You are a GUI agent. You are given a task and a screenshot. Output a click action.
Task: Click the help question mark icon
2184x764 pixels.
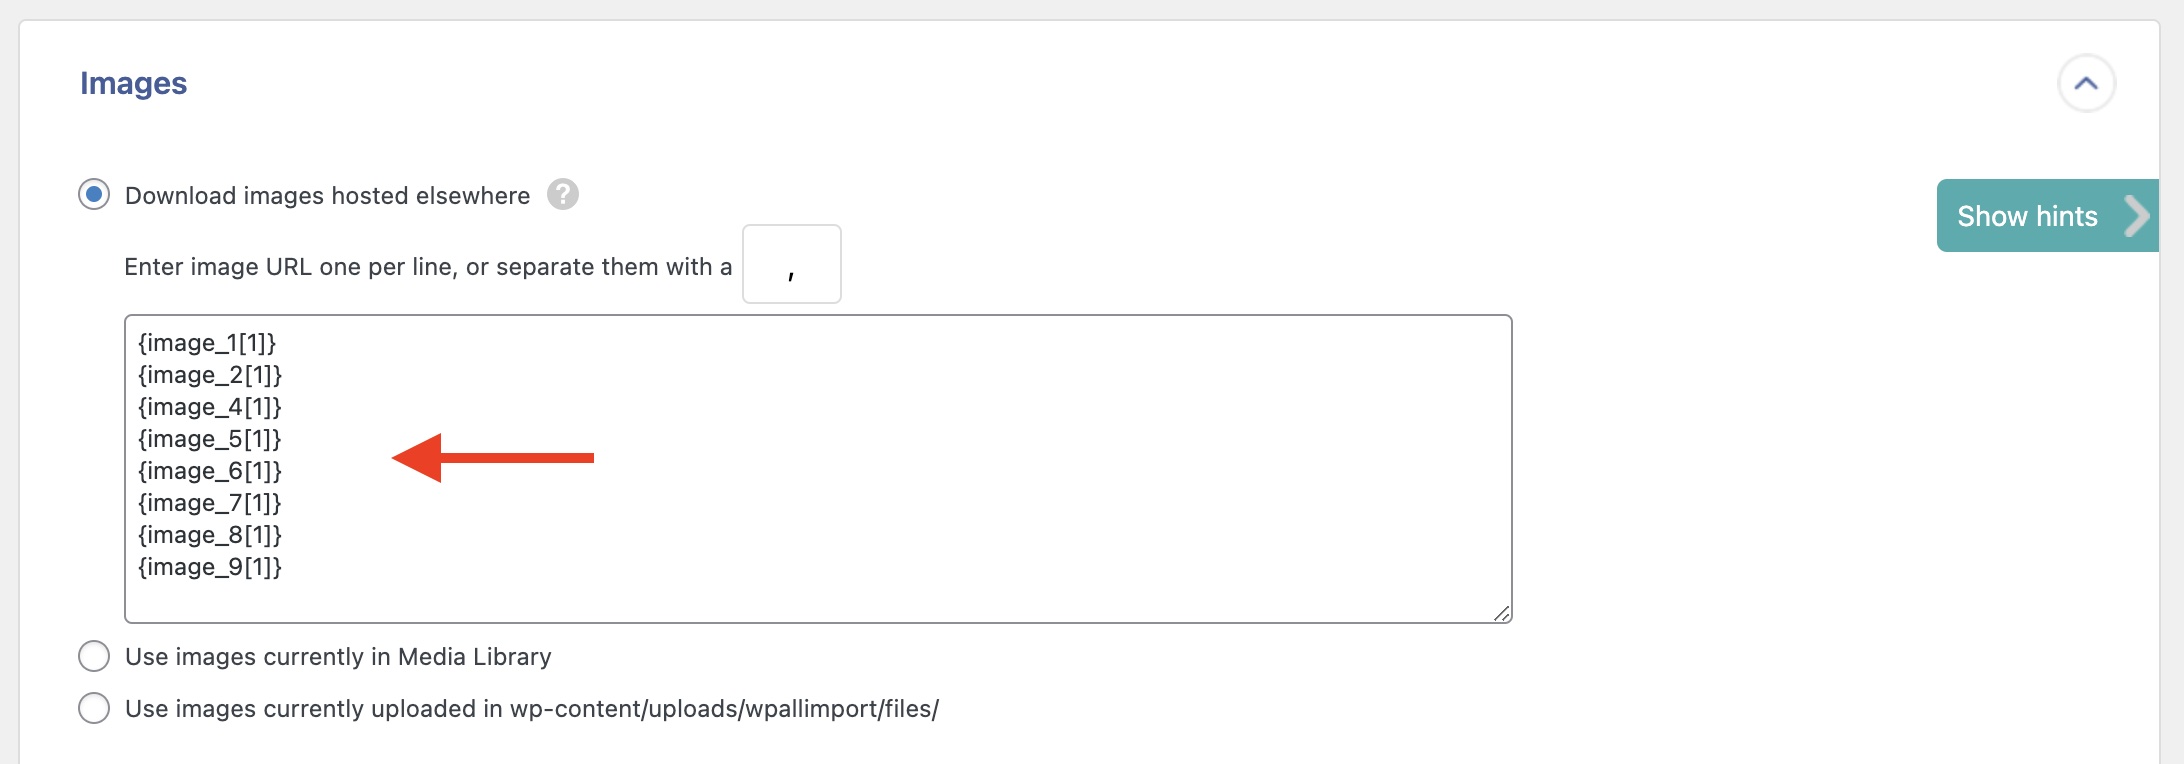pyautogui.click(x=563, y=194)
